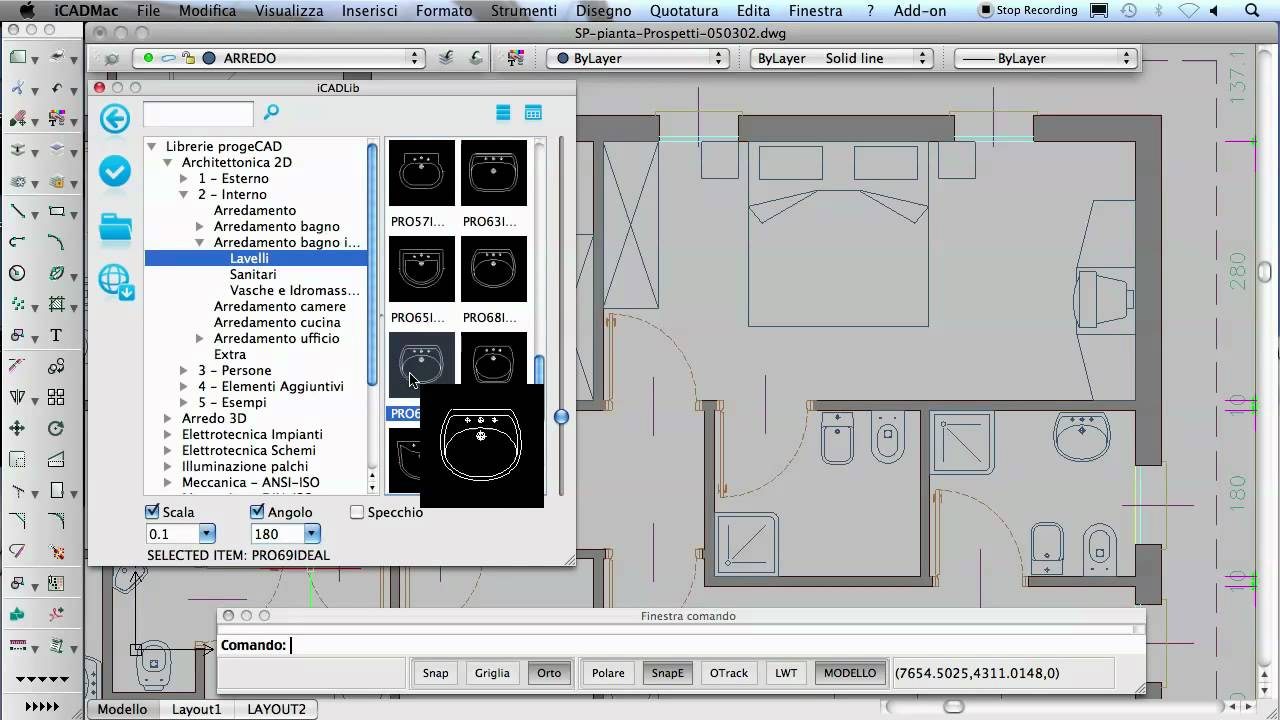The height and width of the screenshot is (720, 1280).
Task: Adjust the thumbnail size slider handle
Action: (561, 416)
